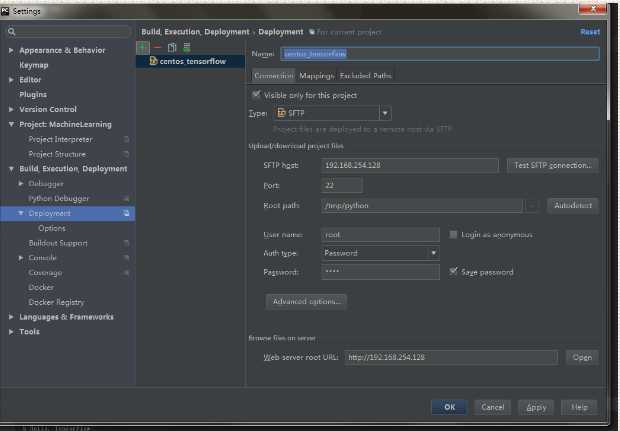Image resolution: width=620 pixels, height=431 pixels.
Task: Click the project-level icon beside Python Debugger
Action: click(126, 198)
